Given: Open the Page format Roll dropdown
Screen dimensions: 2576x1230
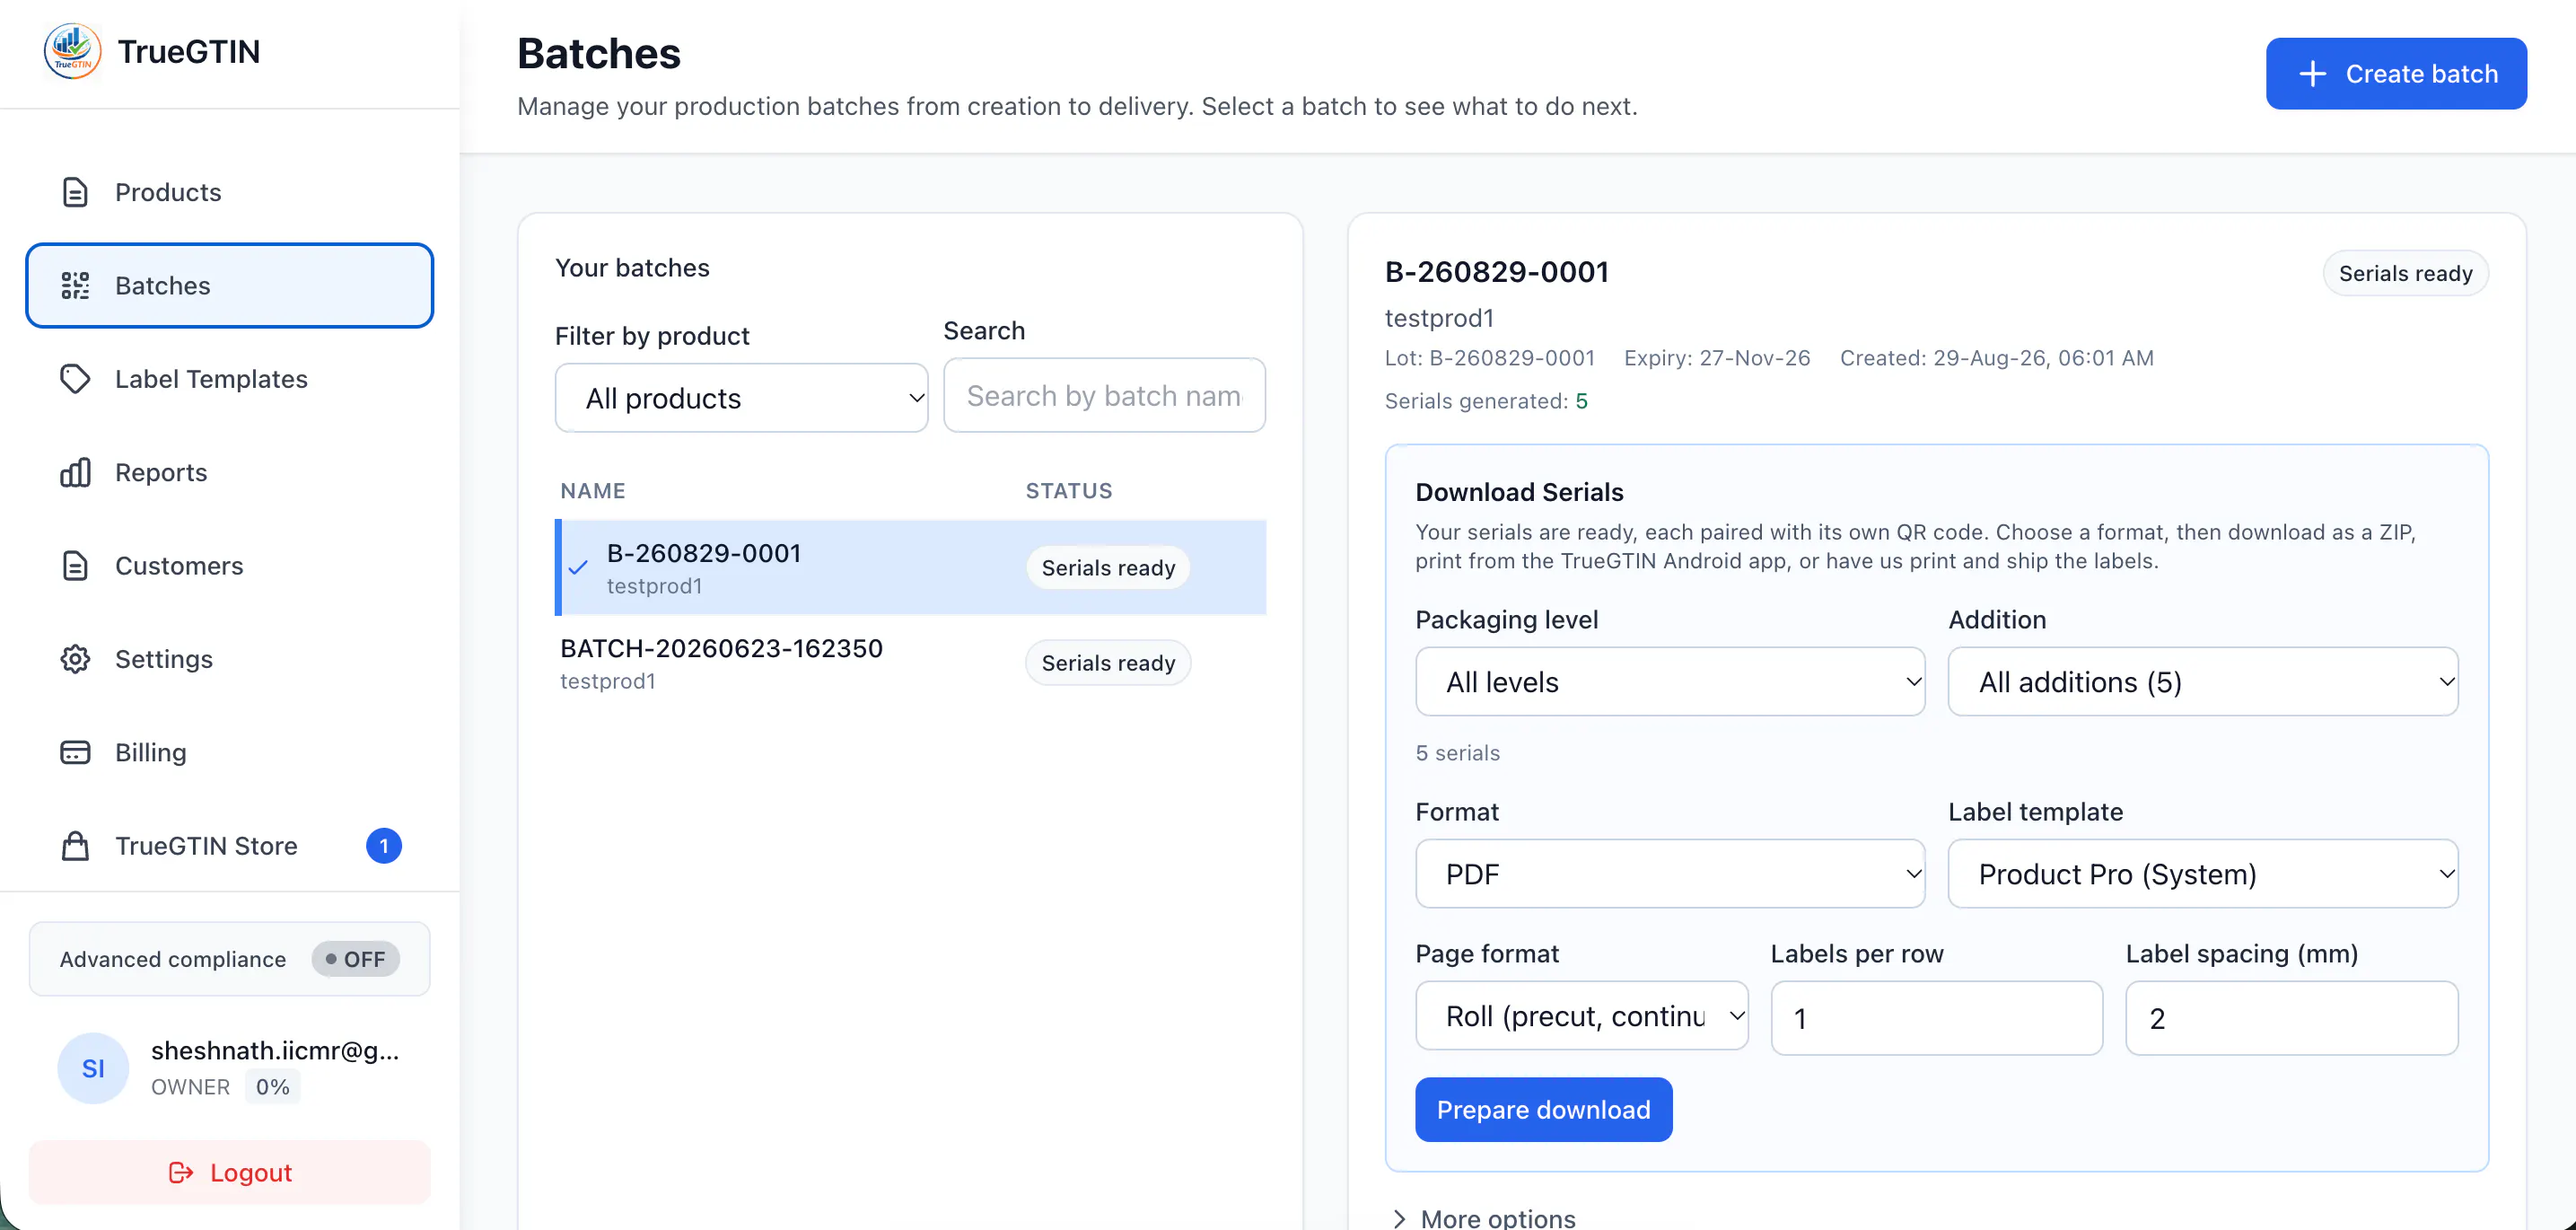Looking at the screenshot, I should (1582, 1016).
